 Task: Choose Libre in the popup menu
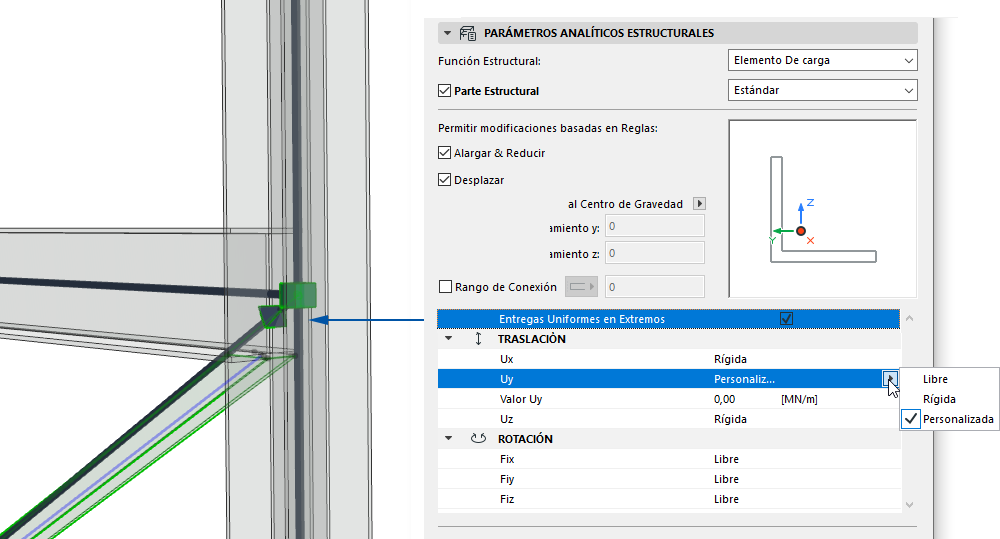click(949, 379)
